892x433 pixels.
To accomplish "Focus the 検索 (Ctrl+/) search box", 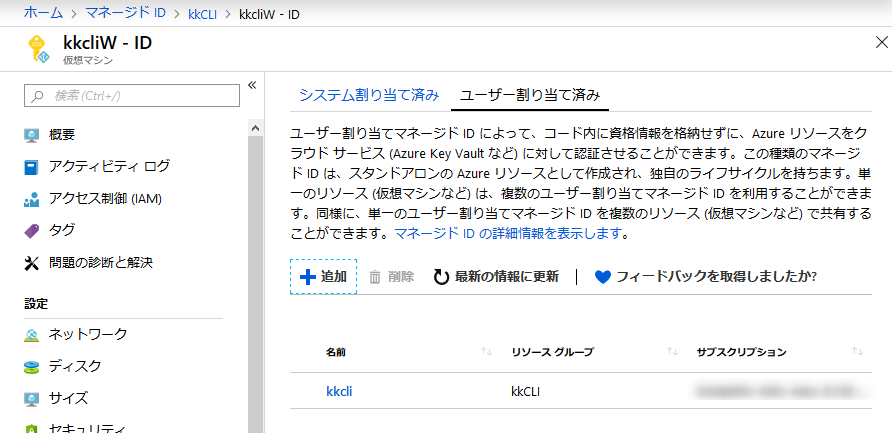I will [x=132, y=96].
